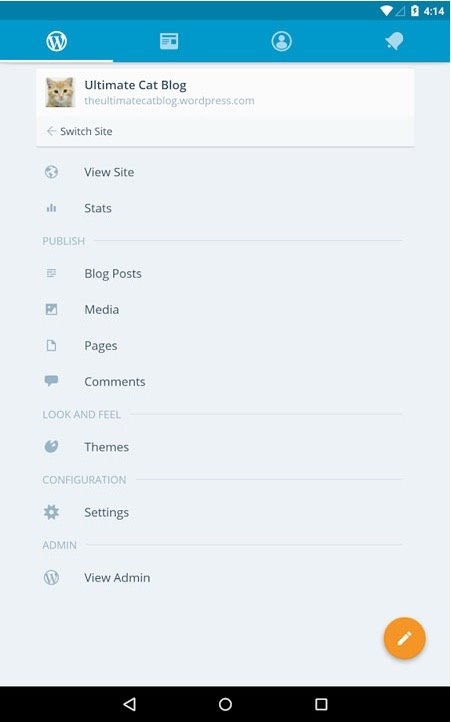The height and width of the screenshot is (723, 451).
Task: Open View Site
Action: click(x=109, y=172)
